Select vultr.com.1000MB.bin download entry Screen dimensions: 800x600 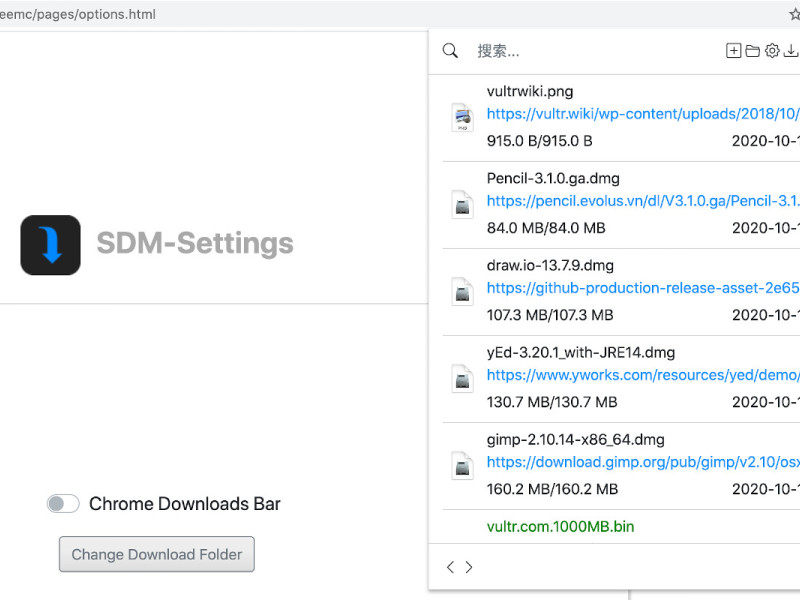[560, 527]
